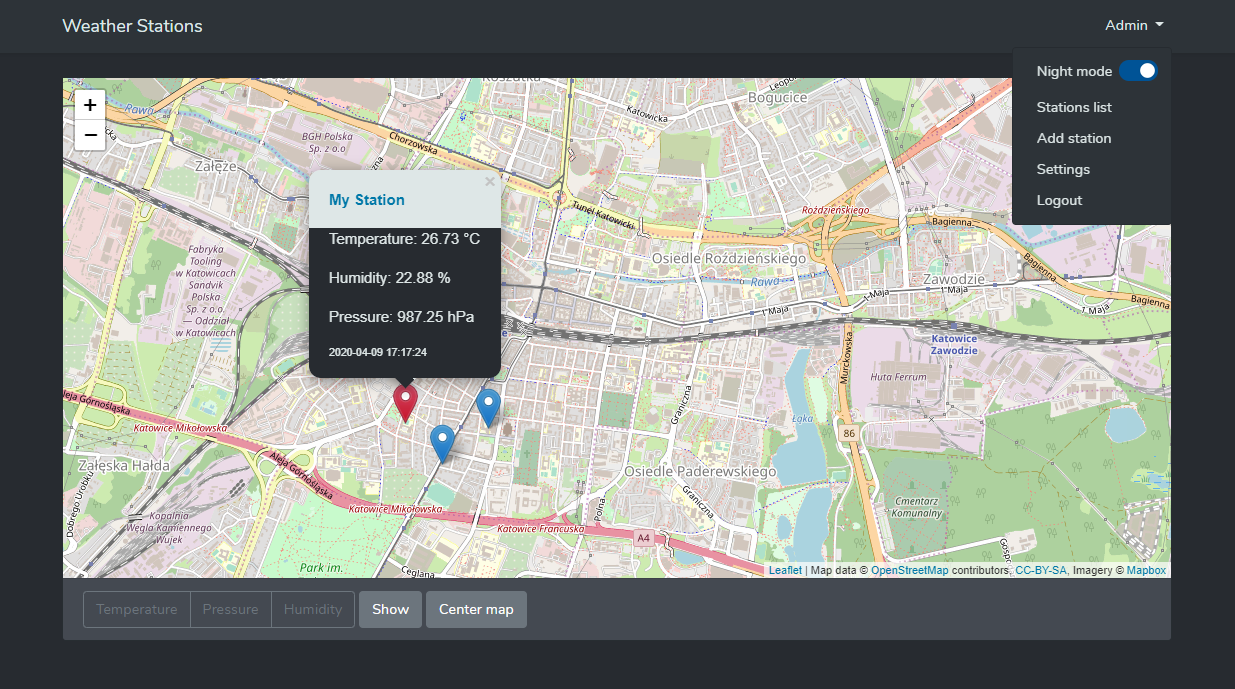1235x689 pixels.
Task: Click the A4 road shield on map
Action: 643,538
